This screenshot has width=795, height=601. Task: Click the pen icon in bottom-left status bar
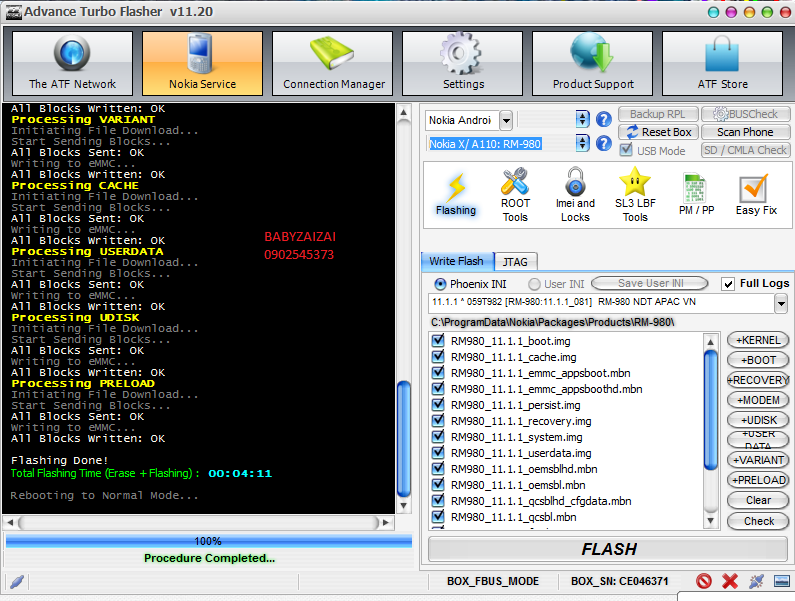pyautogui.click(x=17, y=581)
